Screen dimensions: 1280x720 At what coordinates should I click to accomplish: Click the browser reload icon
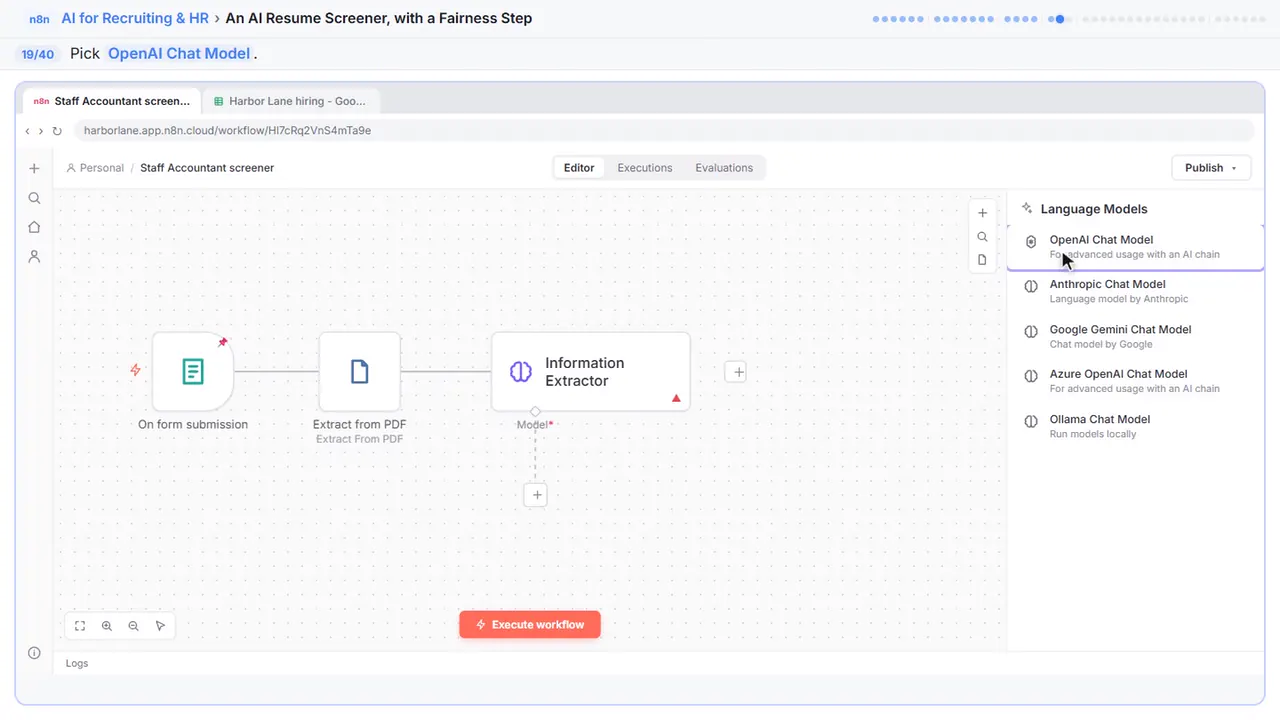(x=57, y=131)
